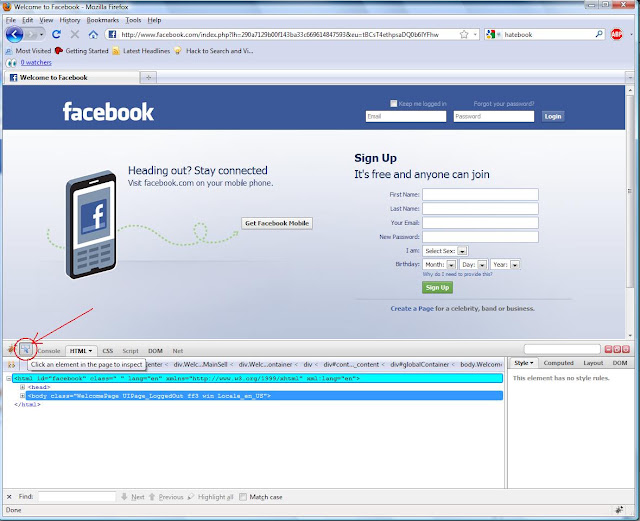The height and width of the screenshot is (521, 640).
Task: Click the Hack to Search bookmark
Action: point(213,51)
